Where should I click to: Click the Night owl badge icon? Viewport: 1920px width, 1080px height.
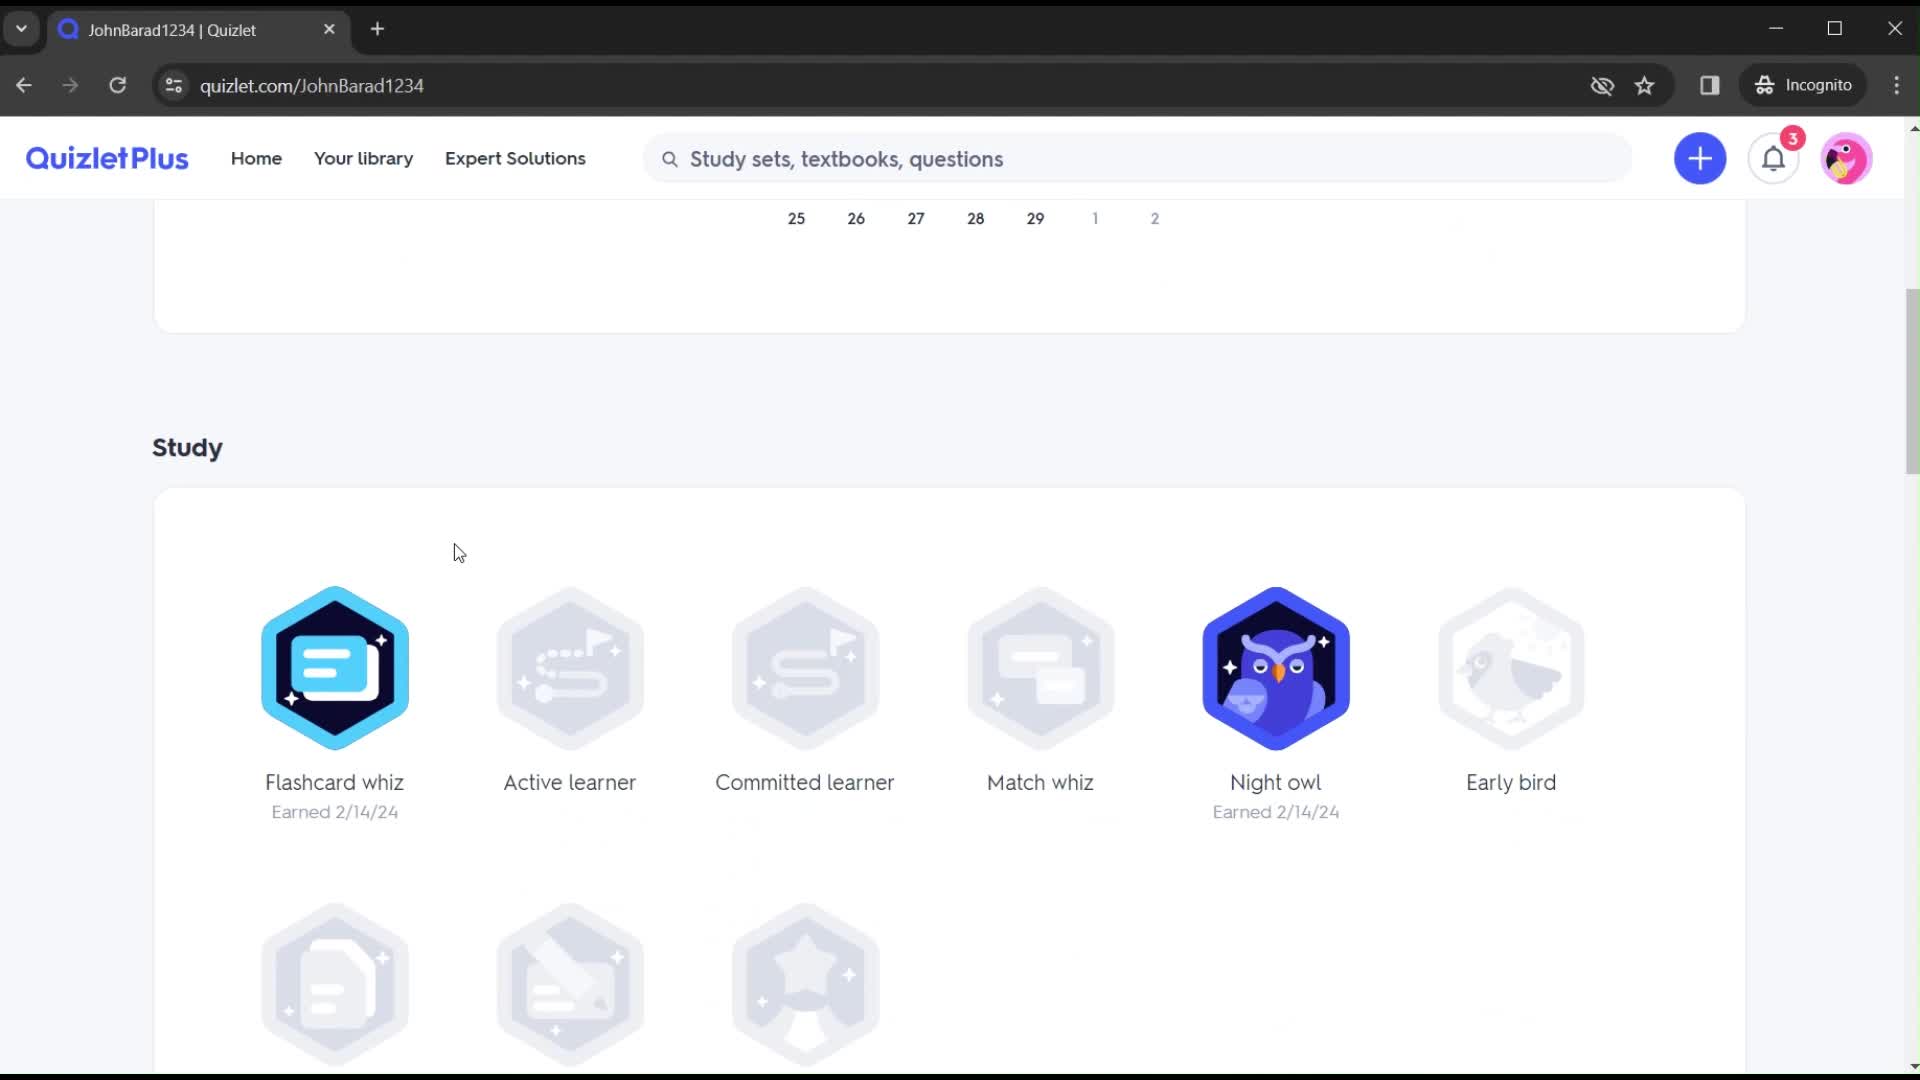[x=1275, y=667]
